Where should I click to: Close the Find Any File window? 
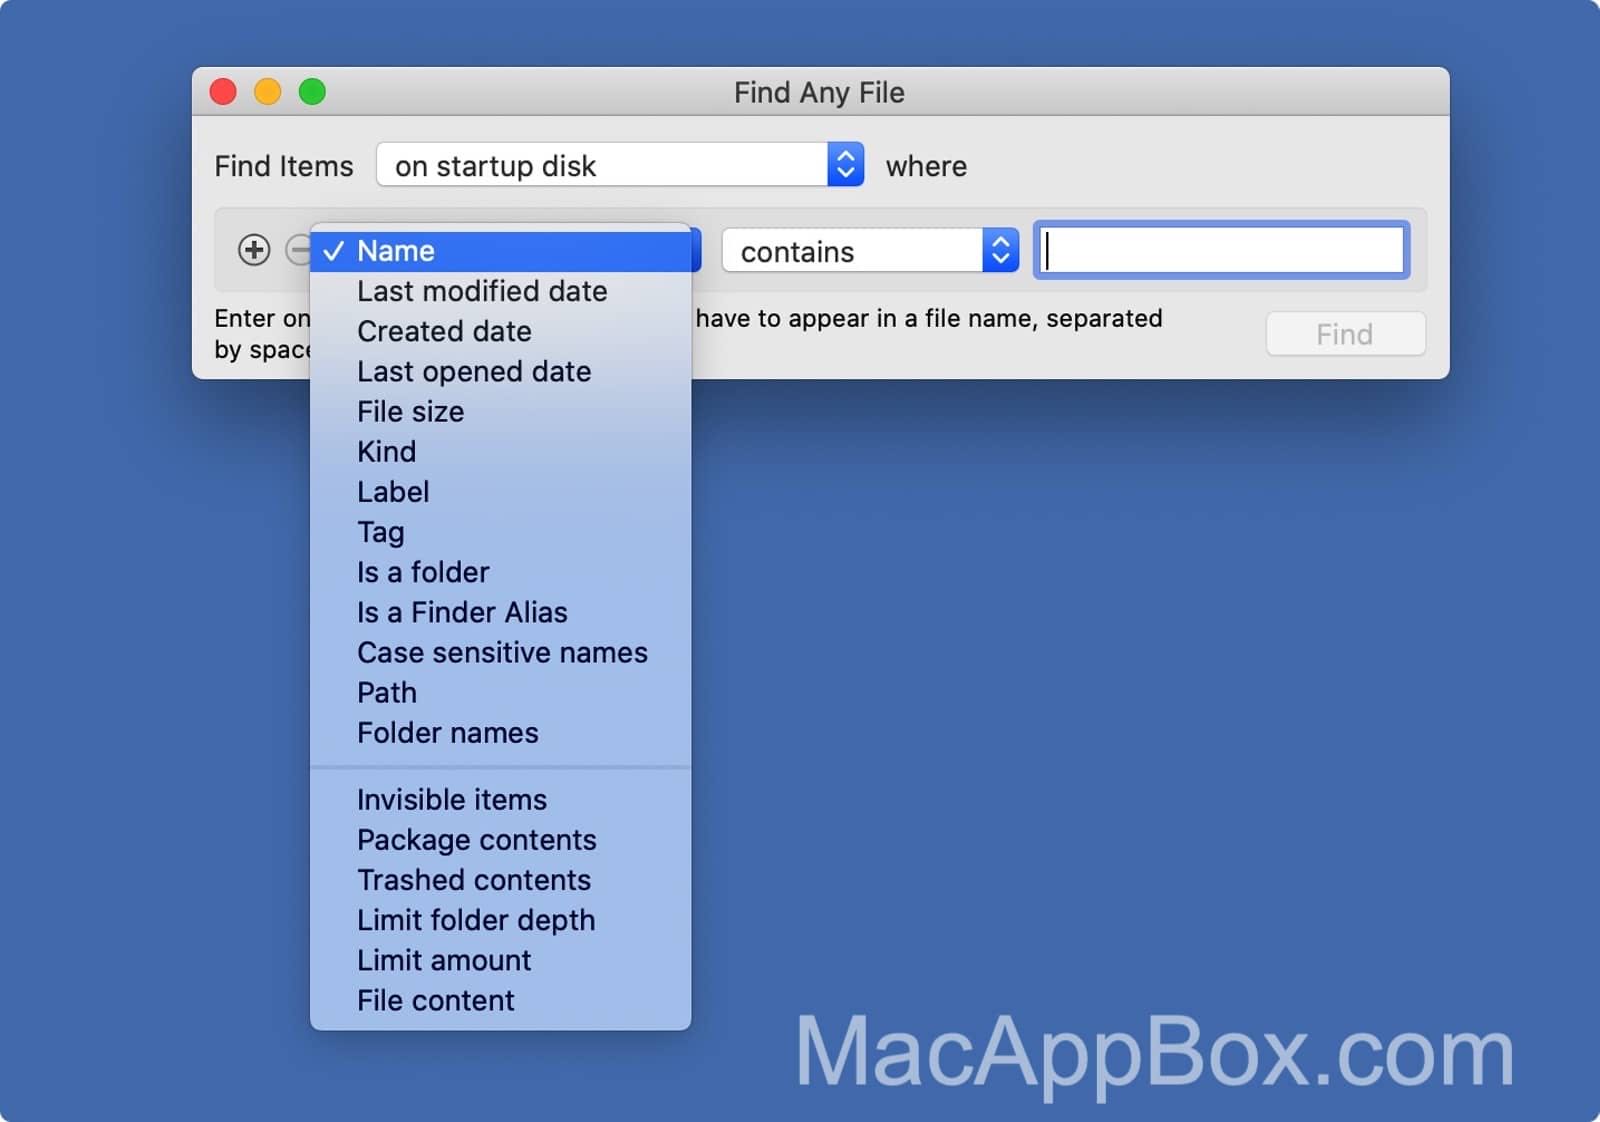pyautogui.click(x=223, y=92)
